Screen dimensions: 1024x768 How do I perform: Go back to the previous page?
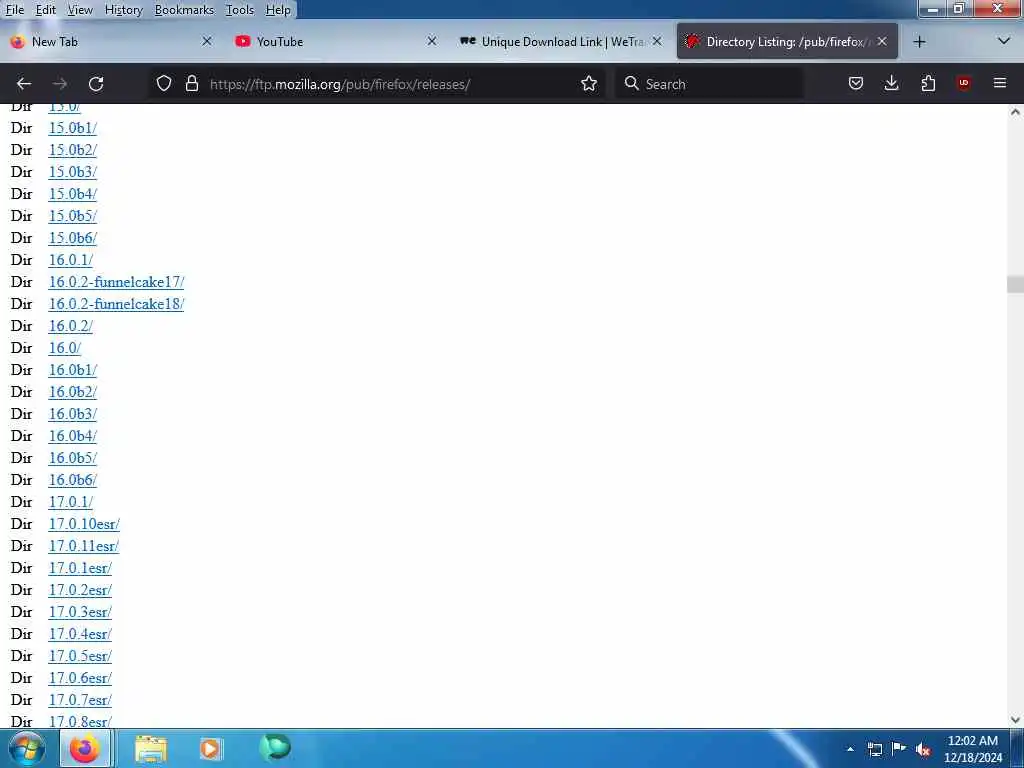click(x=24, y=84)
